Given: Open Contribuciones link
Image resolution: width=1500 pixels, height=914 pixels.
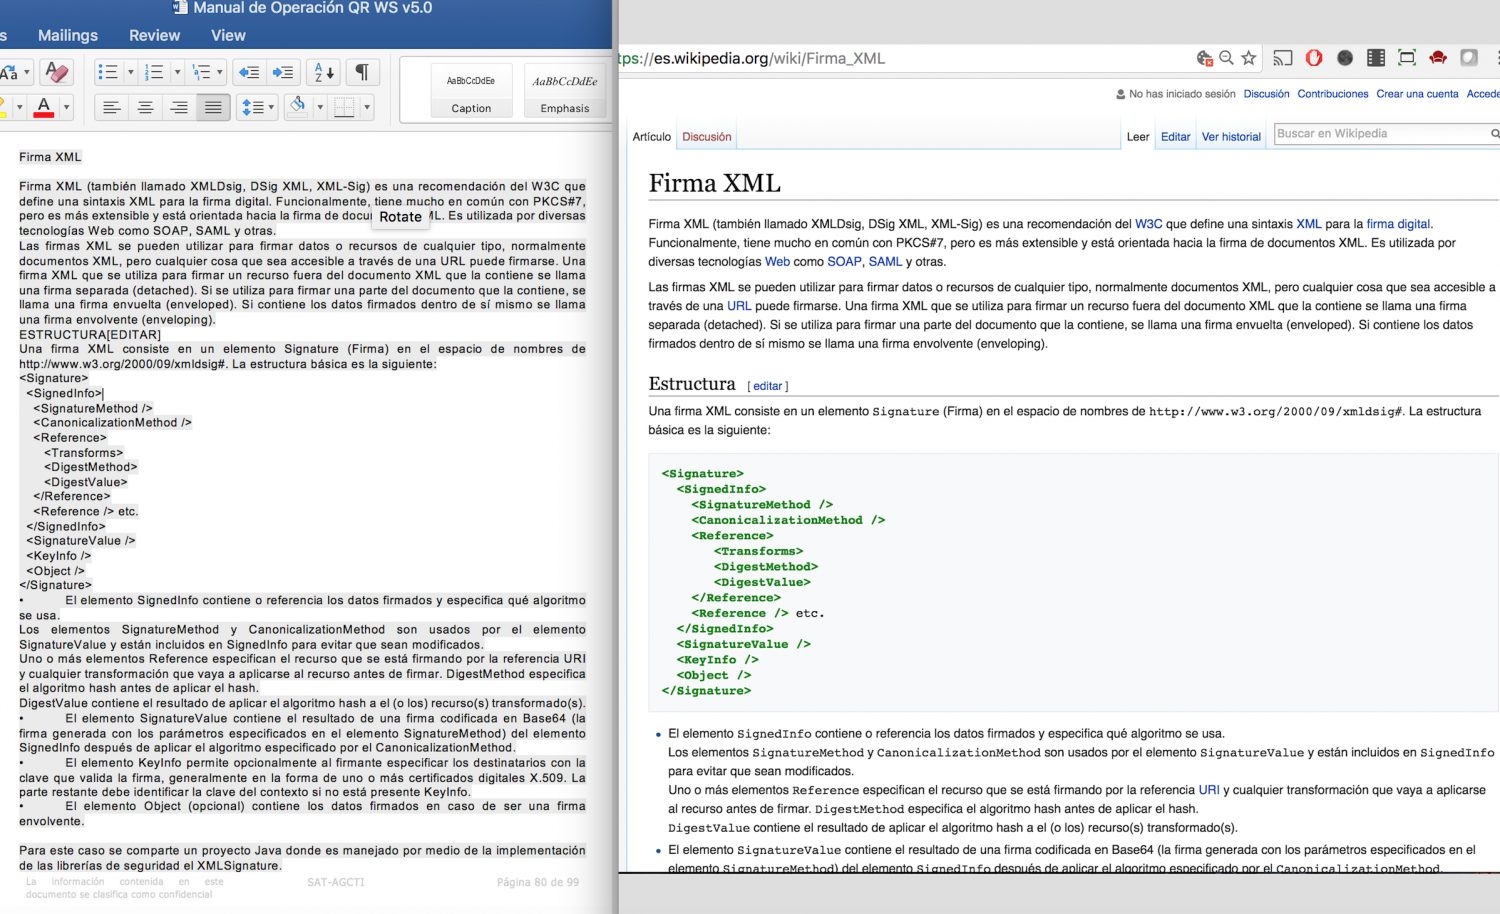Looking at the screenshot, I should click(x=1333, y=94).
